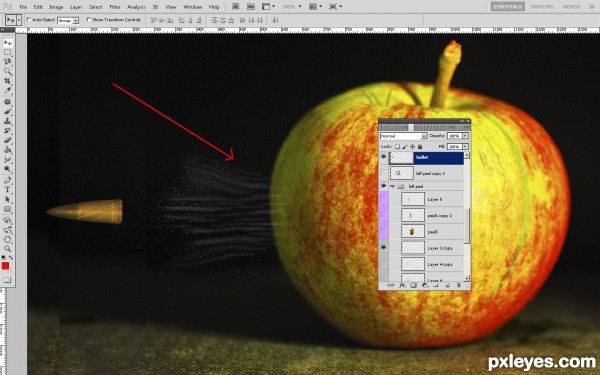
Task: Toggle Lock position icon
Action: (x=412, y=147)
